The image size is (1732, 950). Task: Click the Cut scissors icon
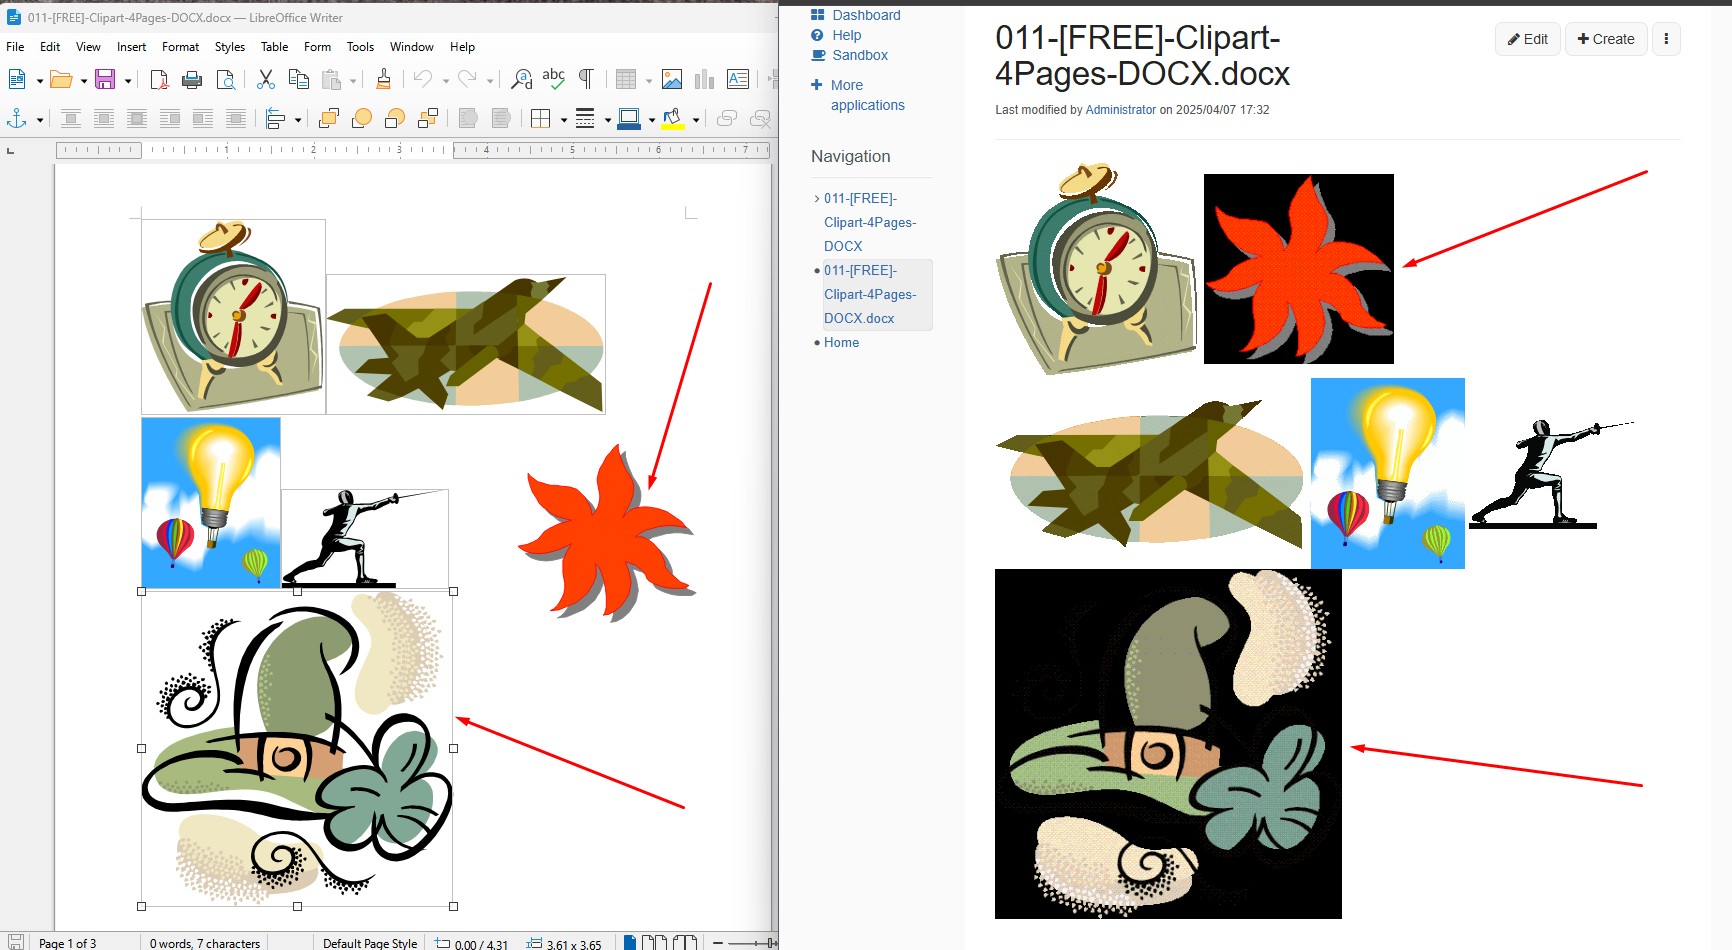pos(265,80)
